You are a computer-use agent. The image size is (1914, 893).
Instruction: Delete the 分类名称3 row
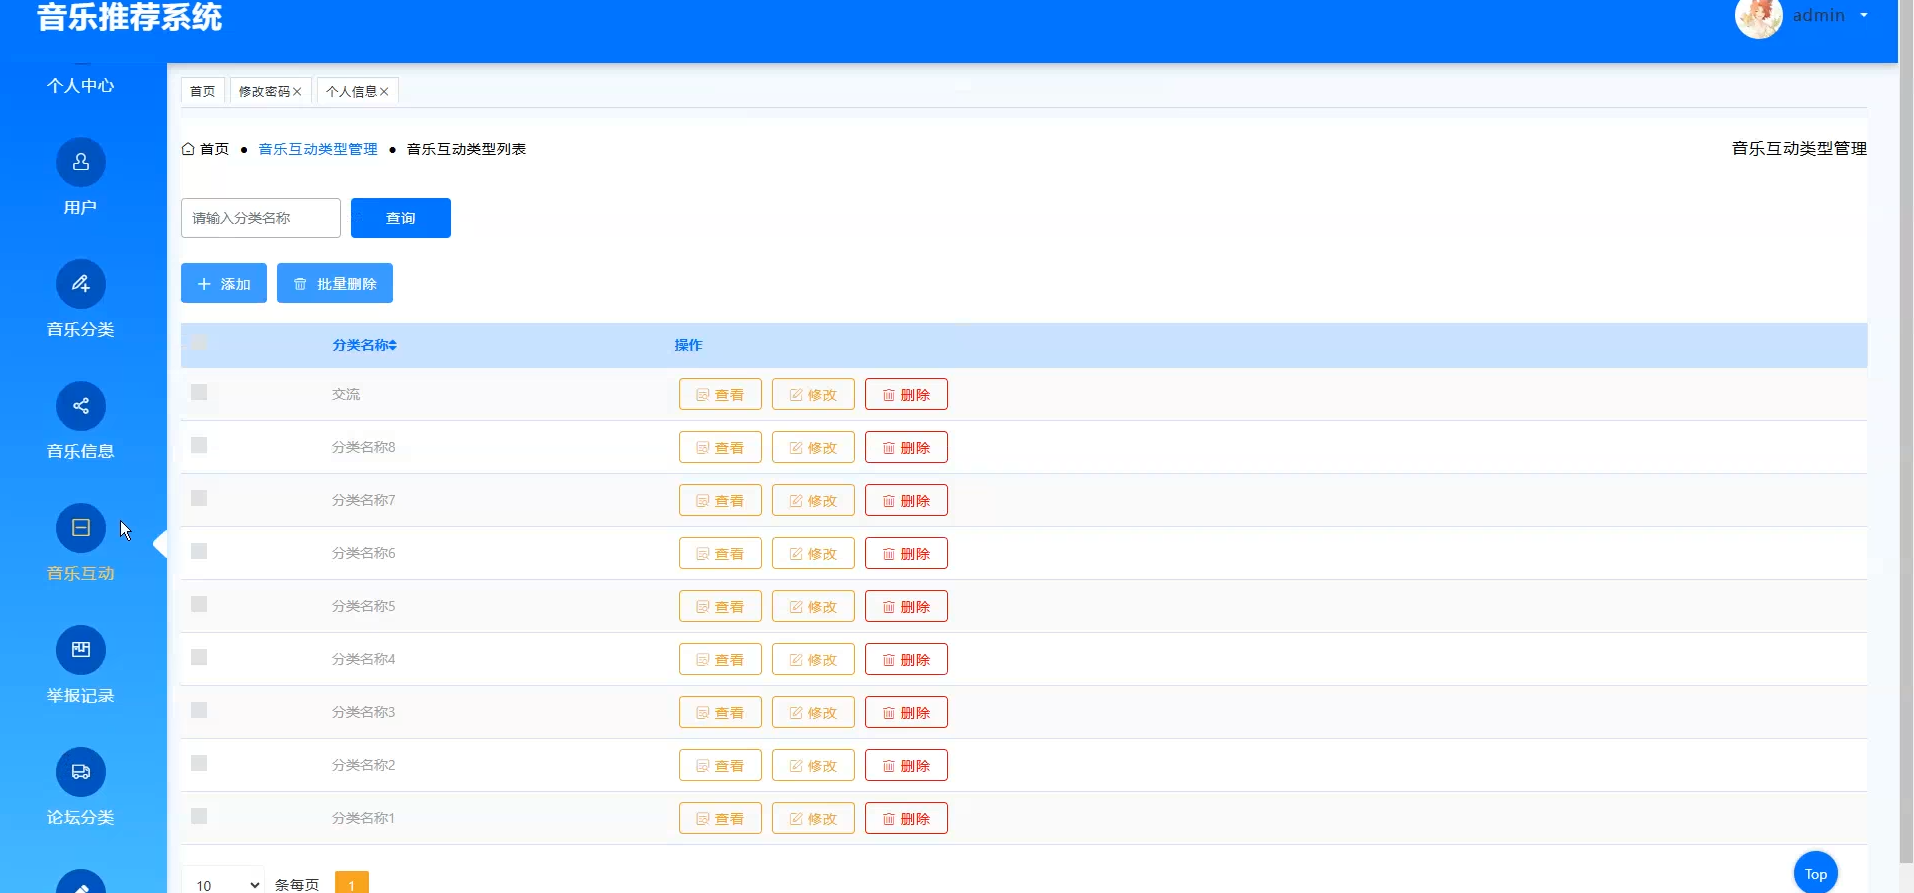coord(906,712)
